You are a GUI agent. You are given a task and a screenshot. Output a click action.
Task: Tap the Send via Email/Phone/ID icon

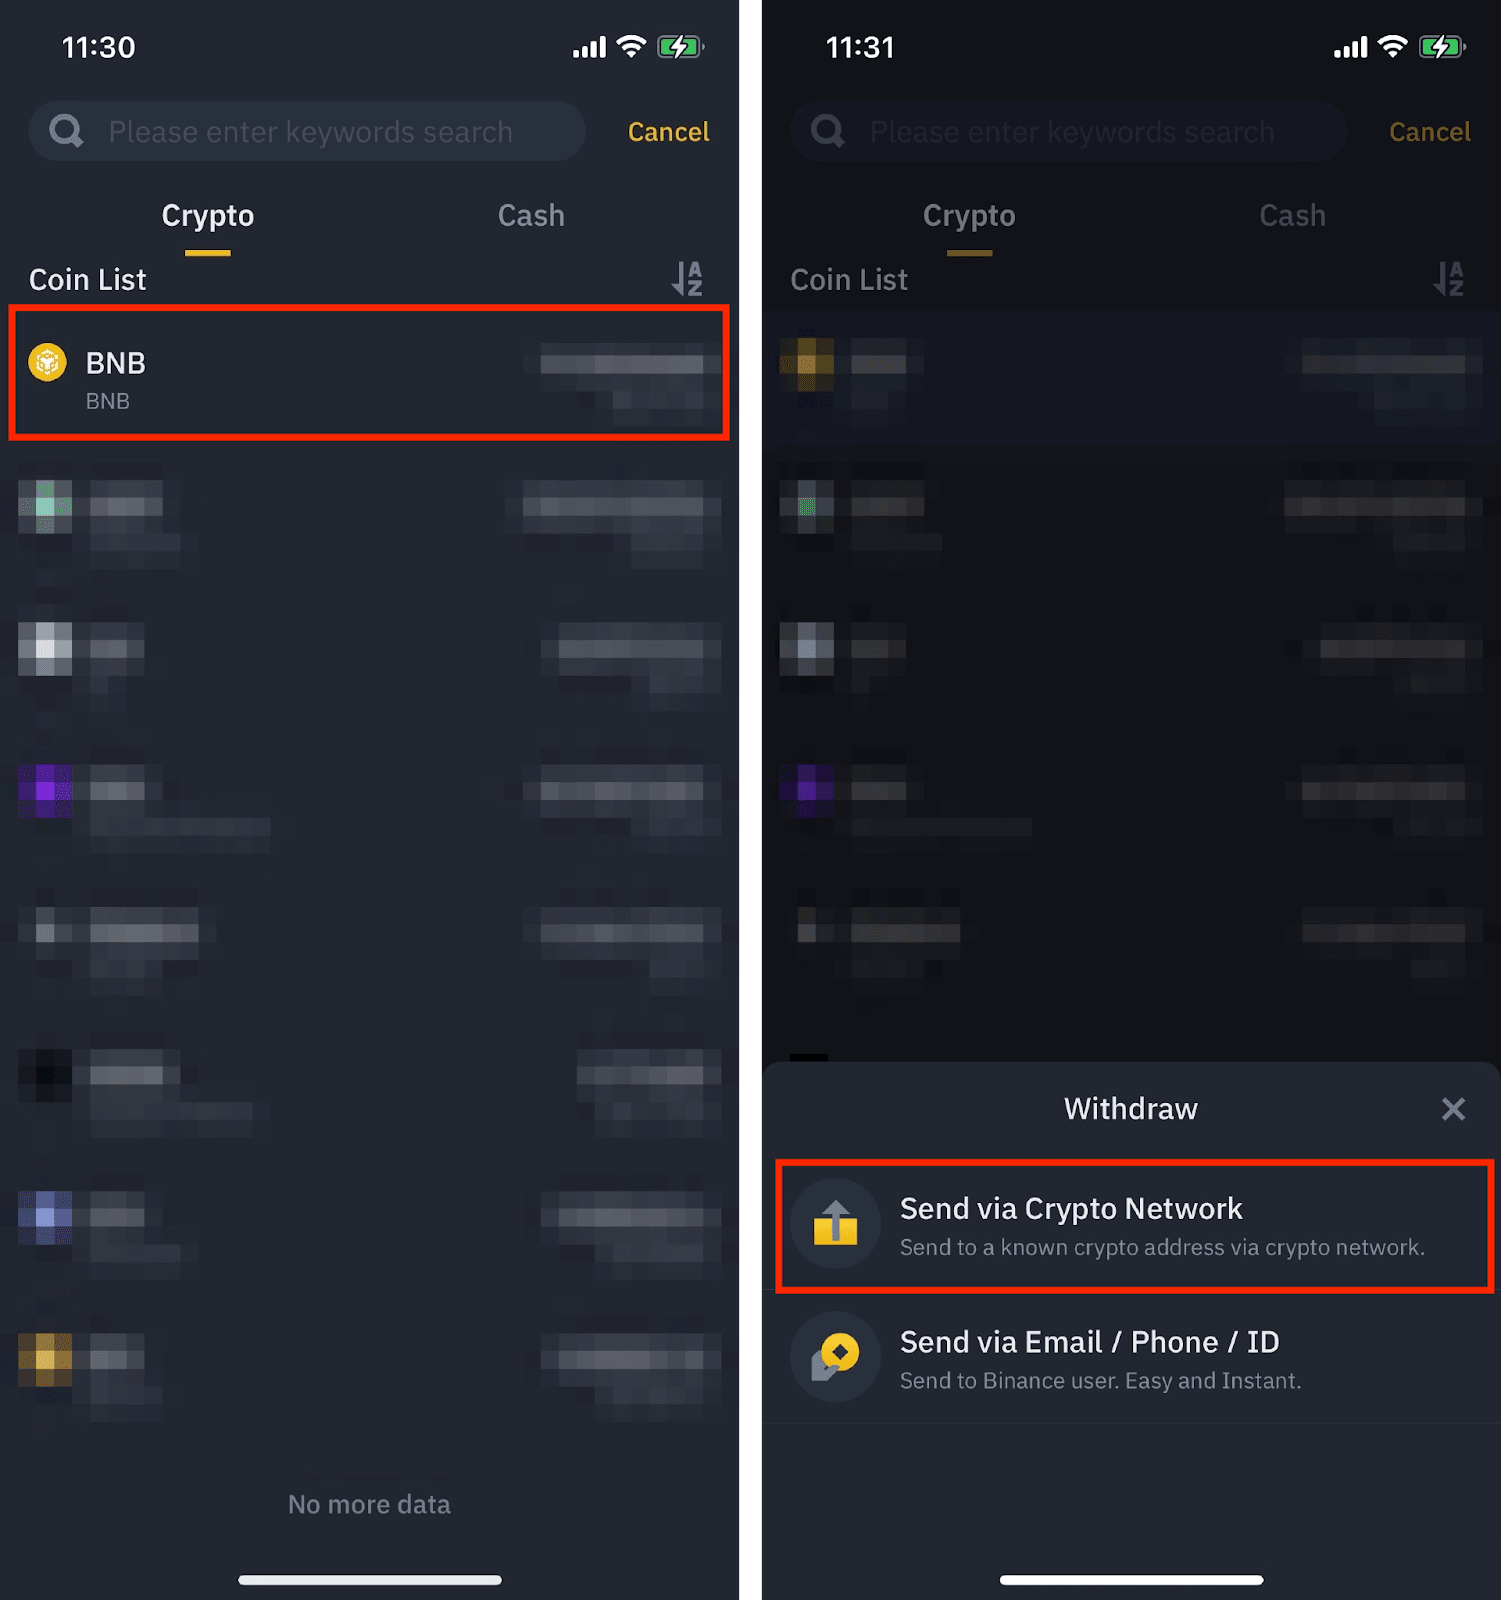point(835,1357)
